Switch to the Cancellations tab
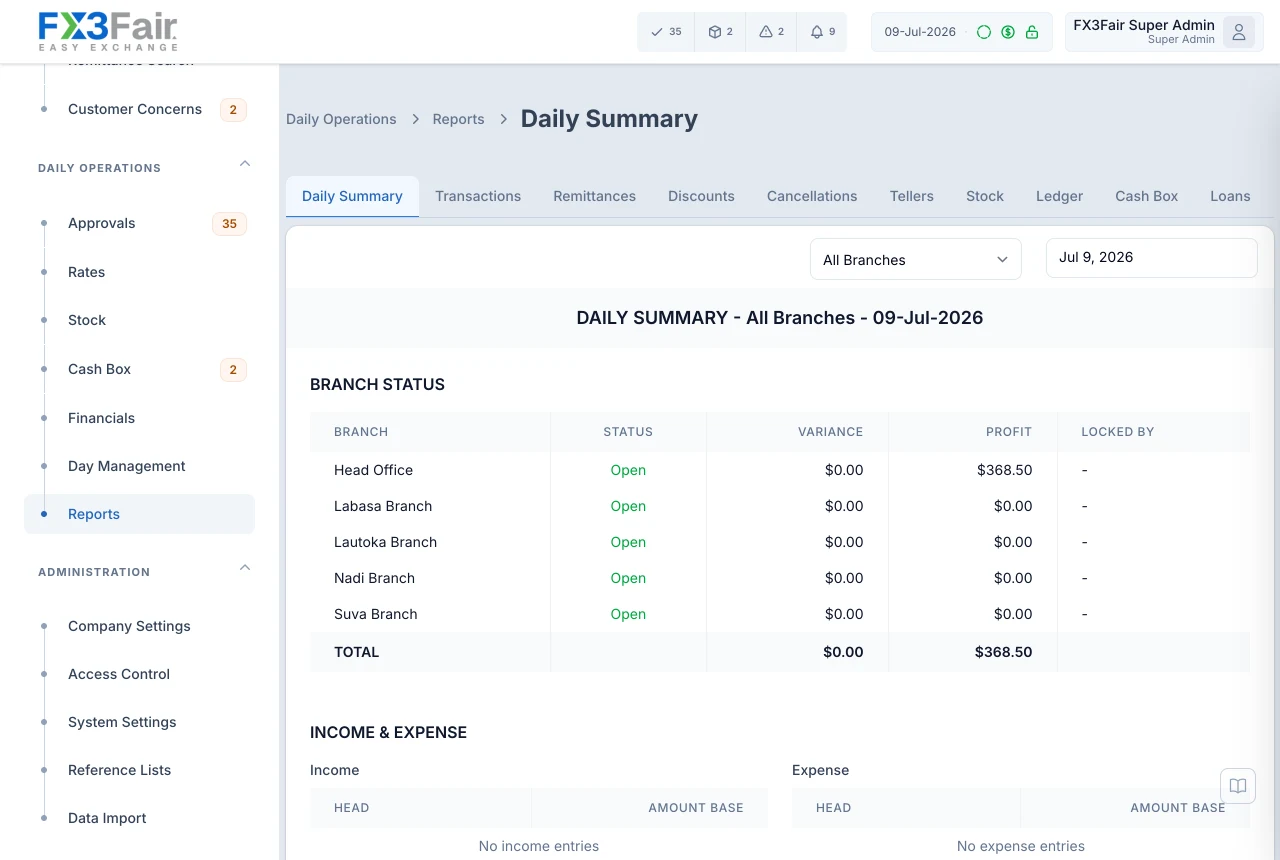Viewport: 1280px width, 860px height. point(812,196)
